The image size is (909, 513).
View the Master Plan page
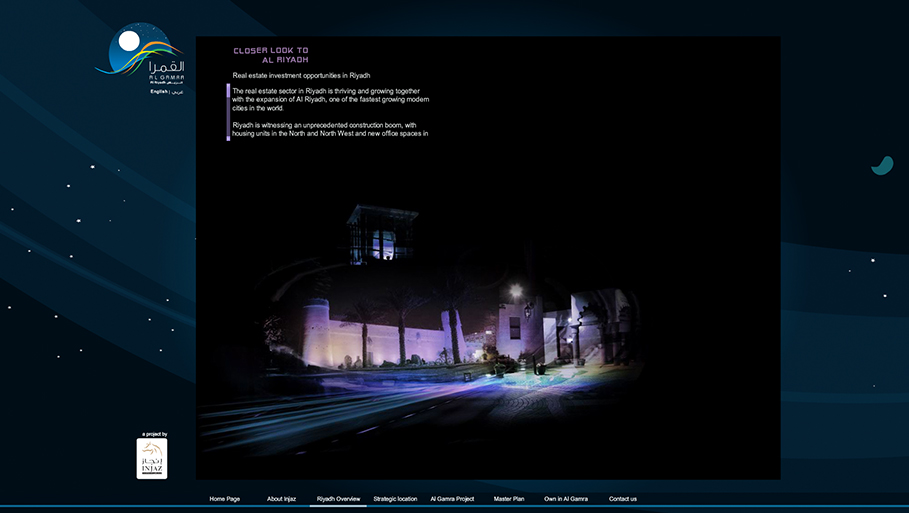509,498
